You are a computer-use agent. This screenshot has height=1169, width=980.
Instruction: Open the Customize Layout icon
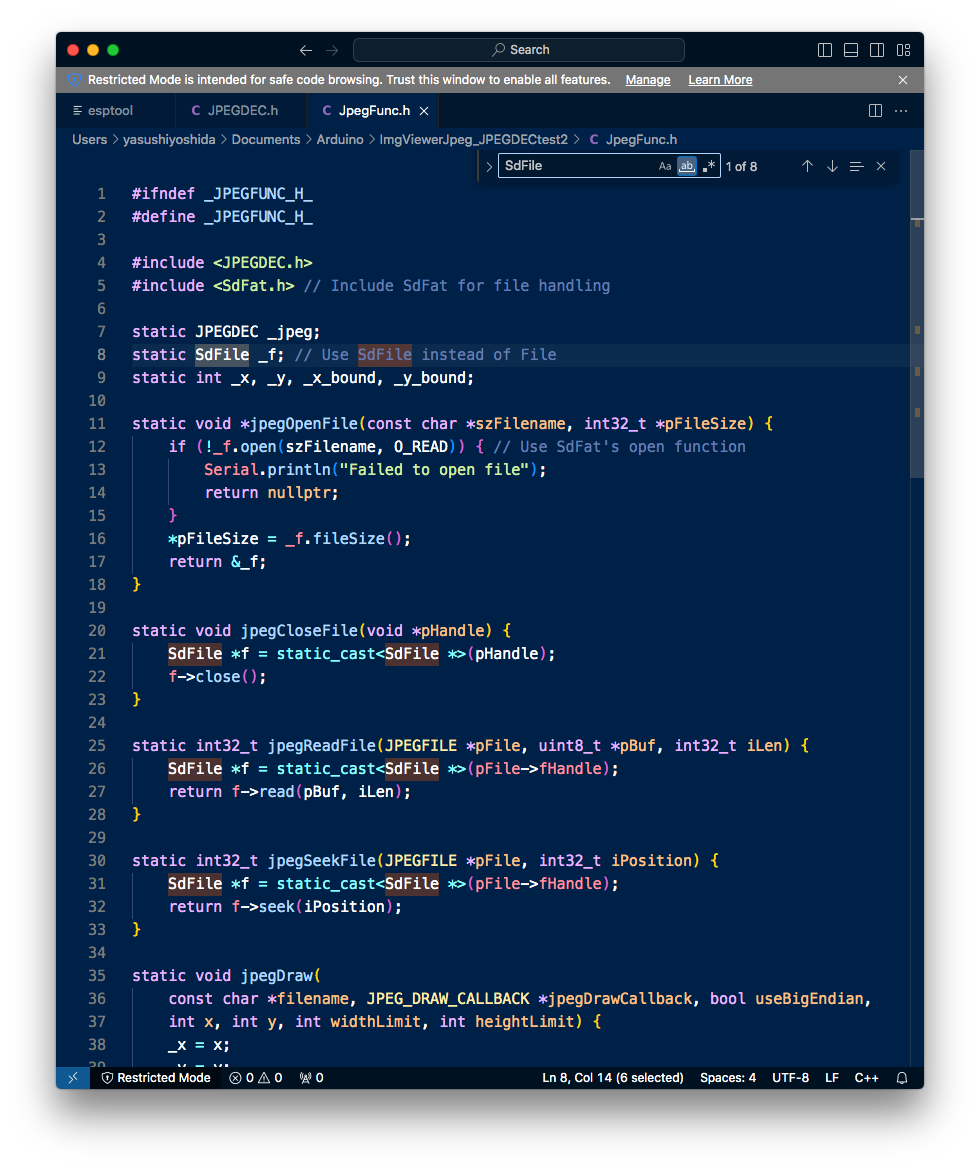pos(903,50)
